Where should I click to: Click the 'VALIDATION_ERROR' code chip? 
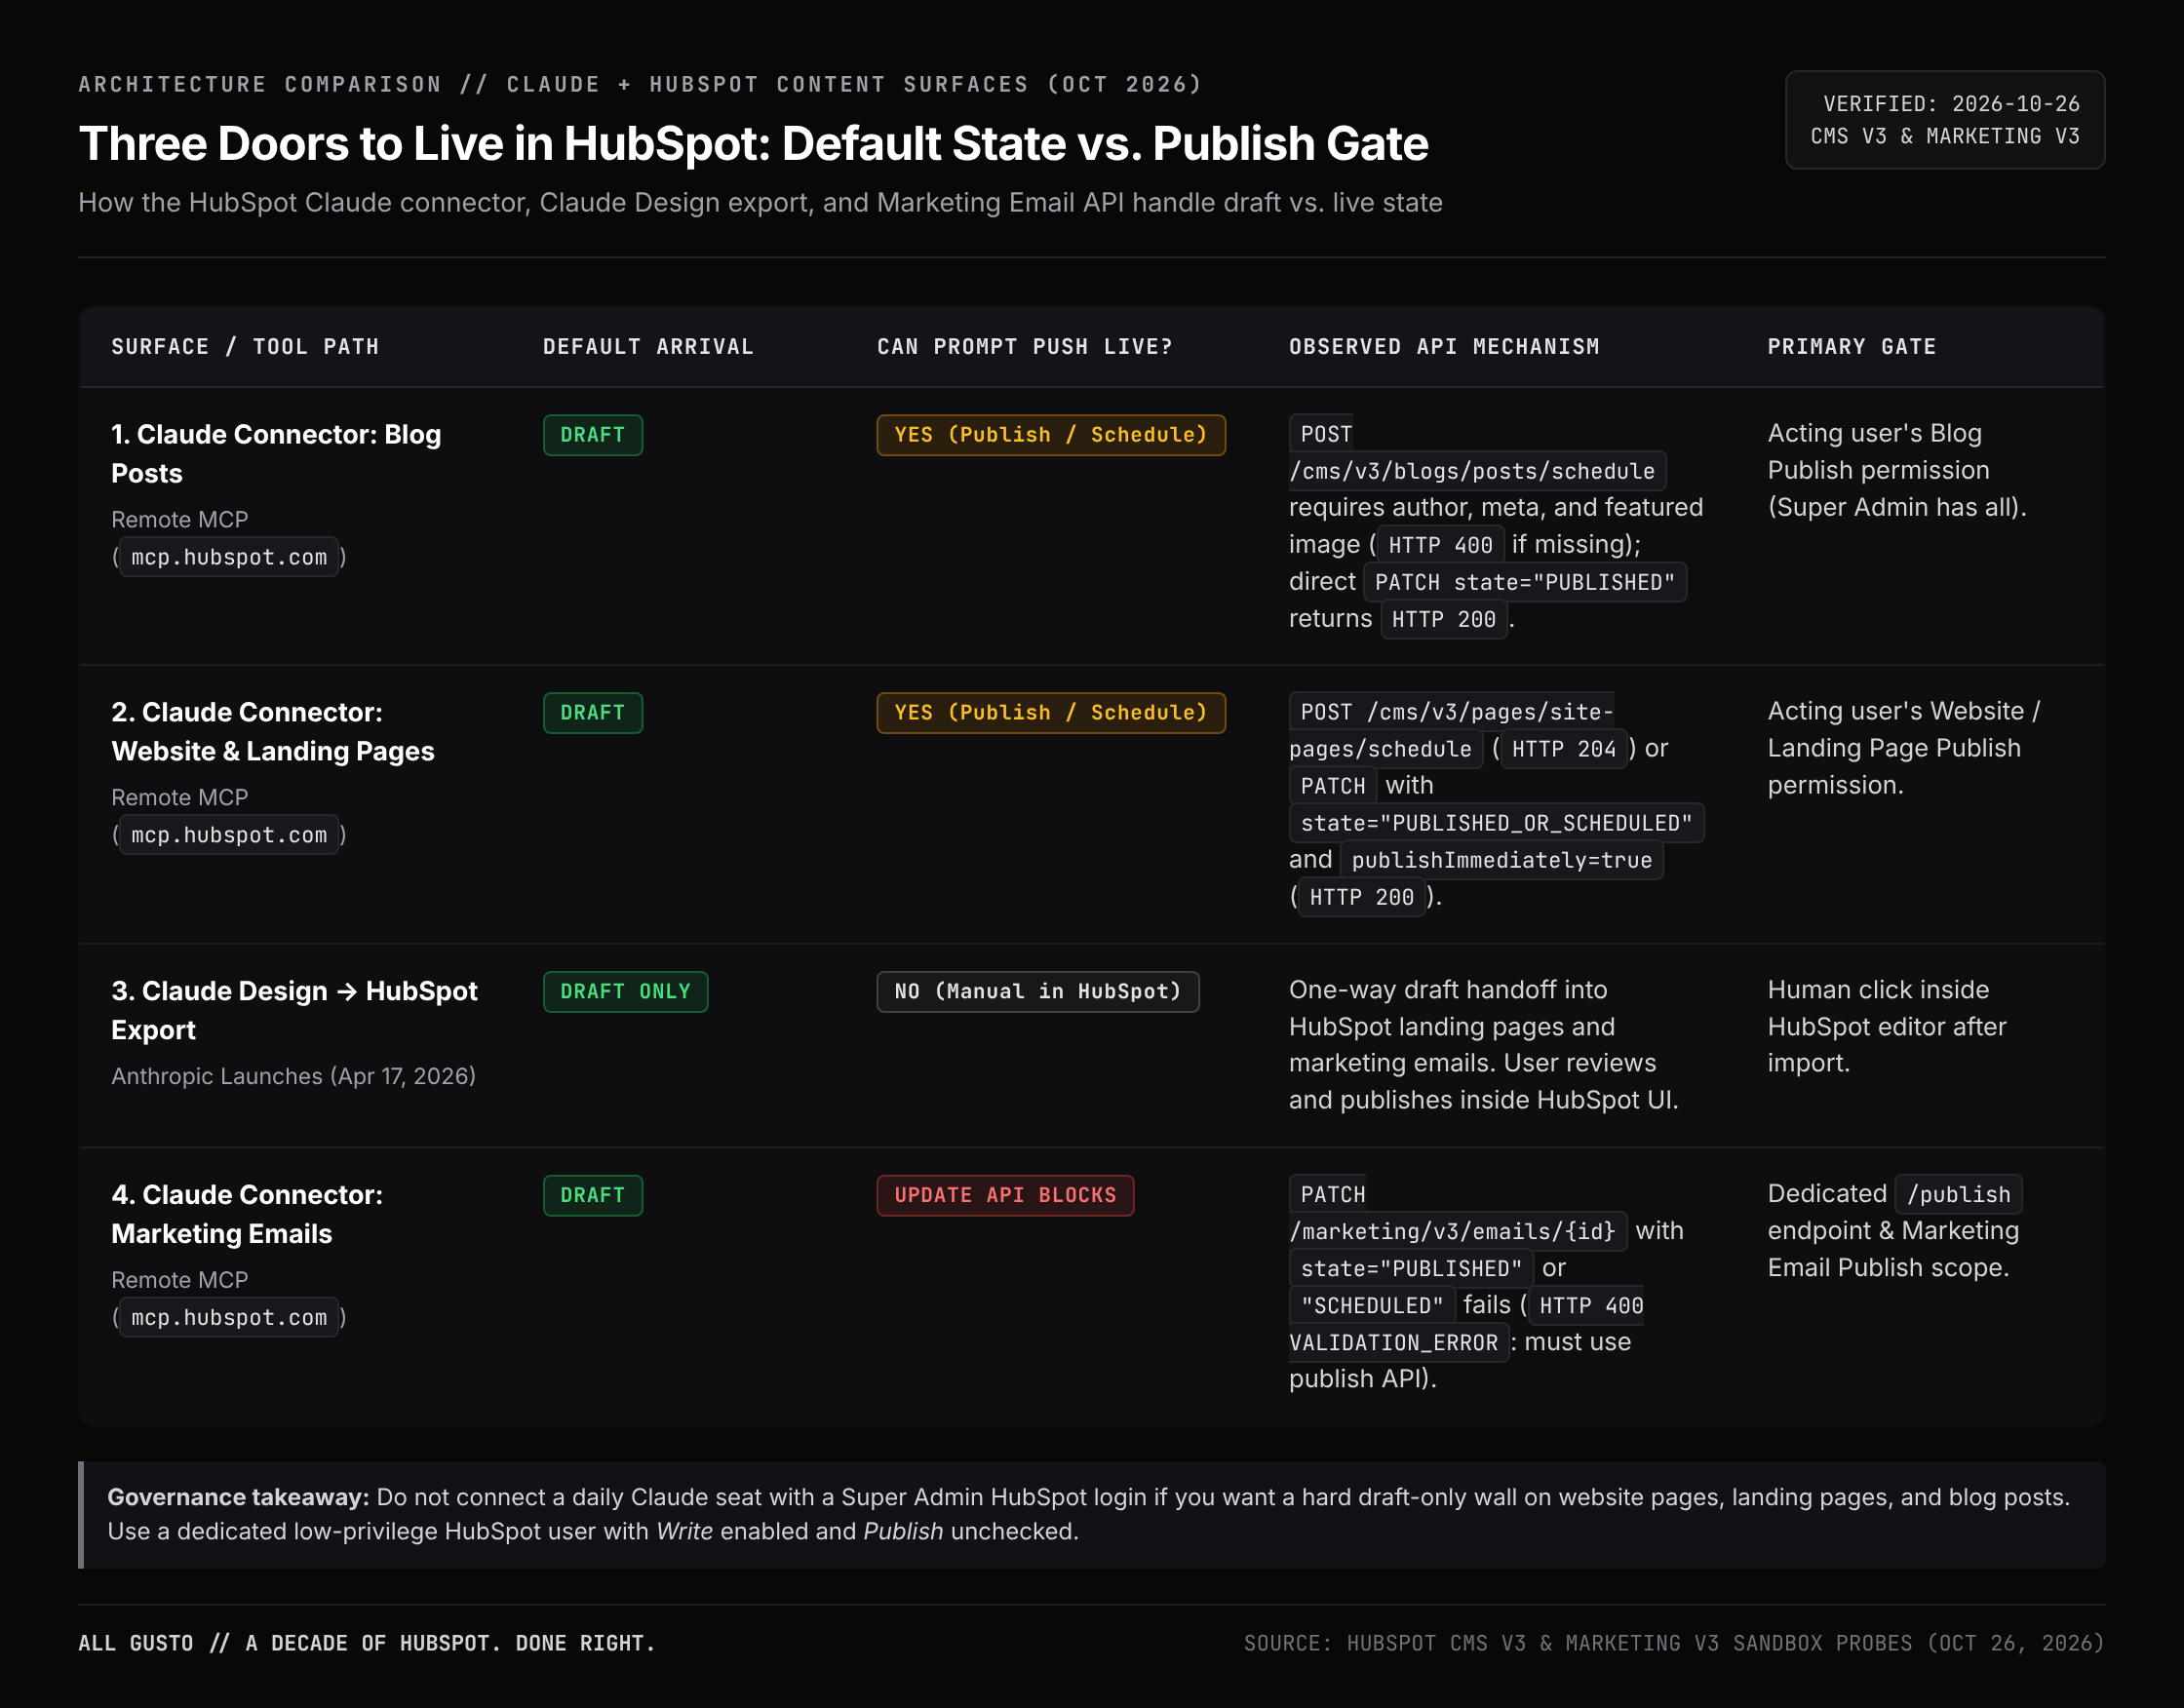pyautogui.click(x=1398, y=1342)
